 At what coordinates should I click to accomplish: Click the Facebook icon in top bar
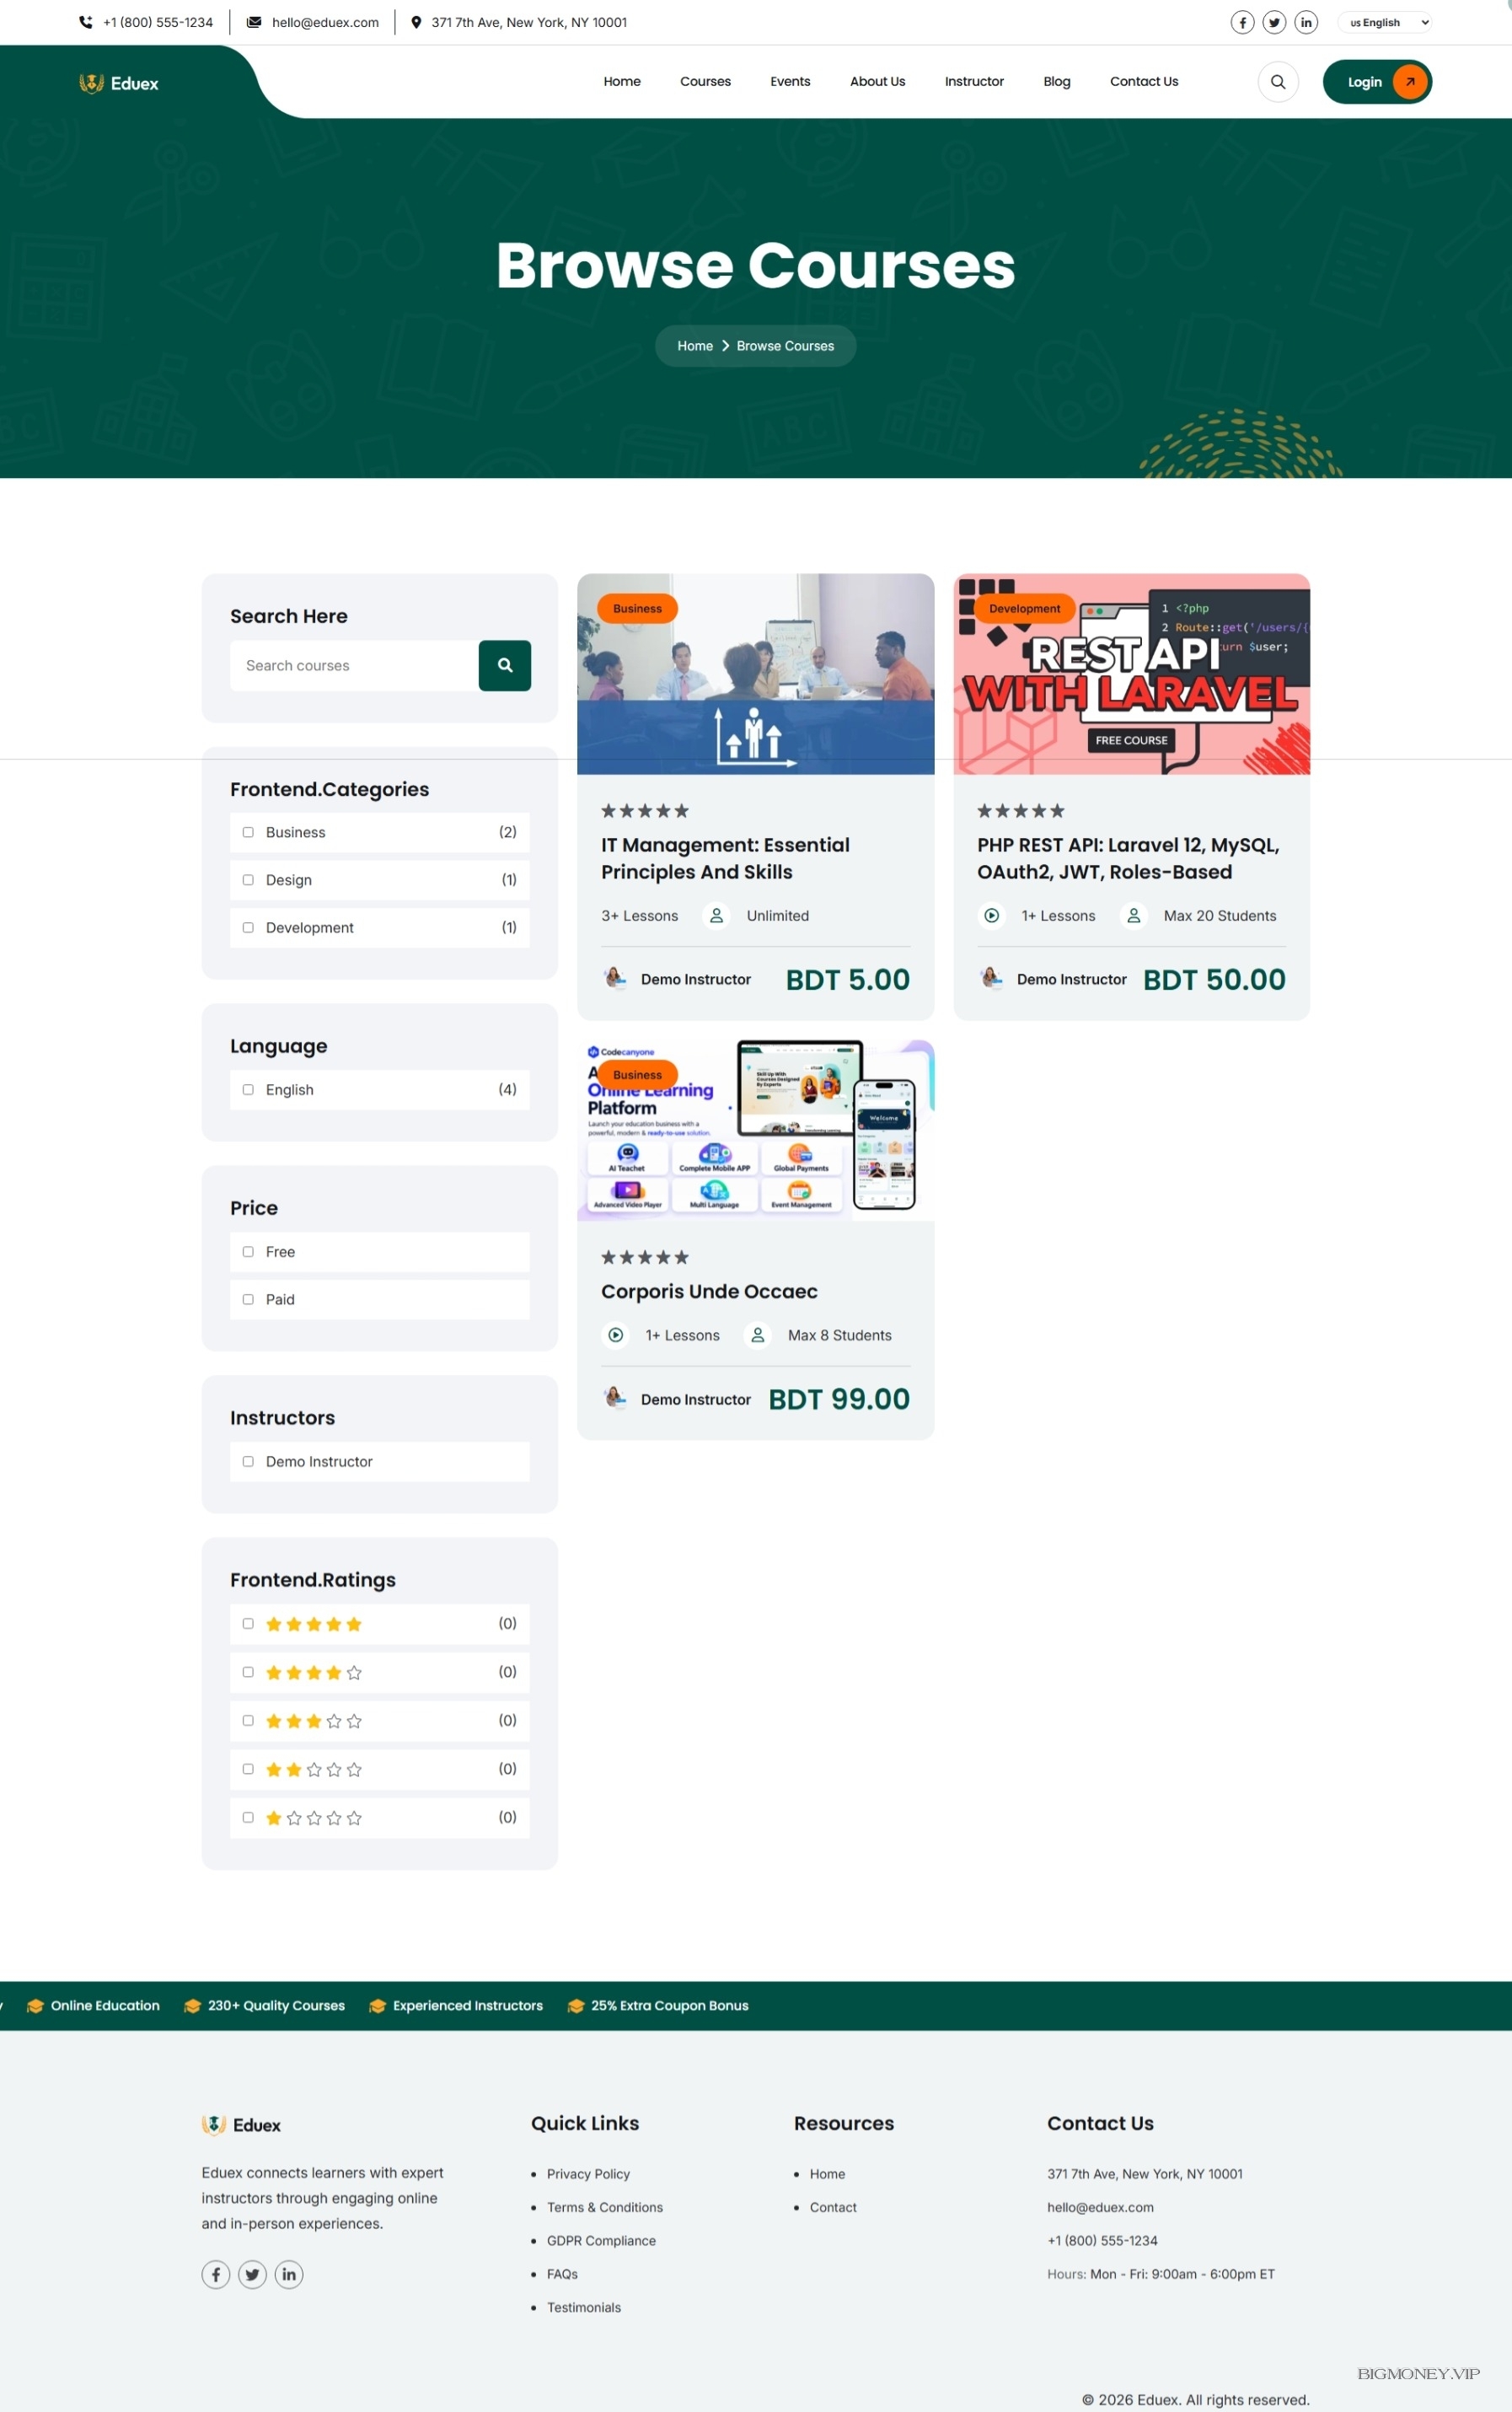tap(1242, 22)
